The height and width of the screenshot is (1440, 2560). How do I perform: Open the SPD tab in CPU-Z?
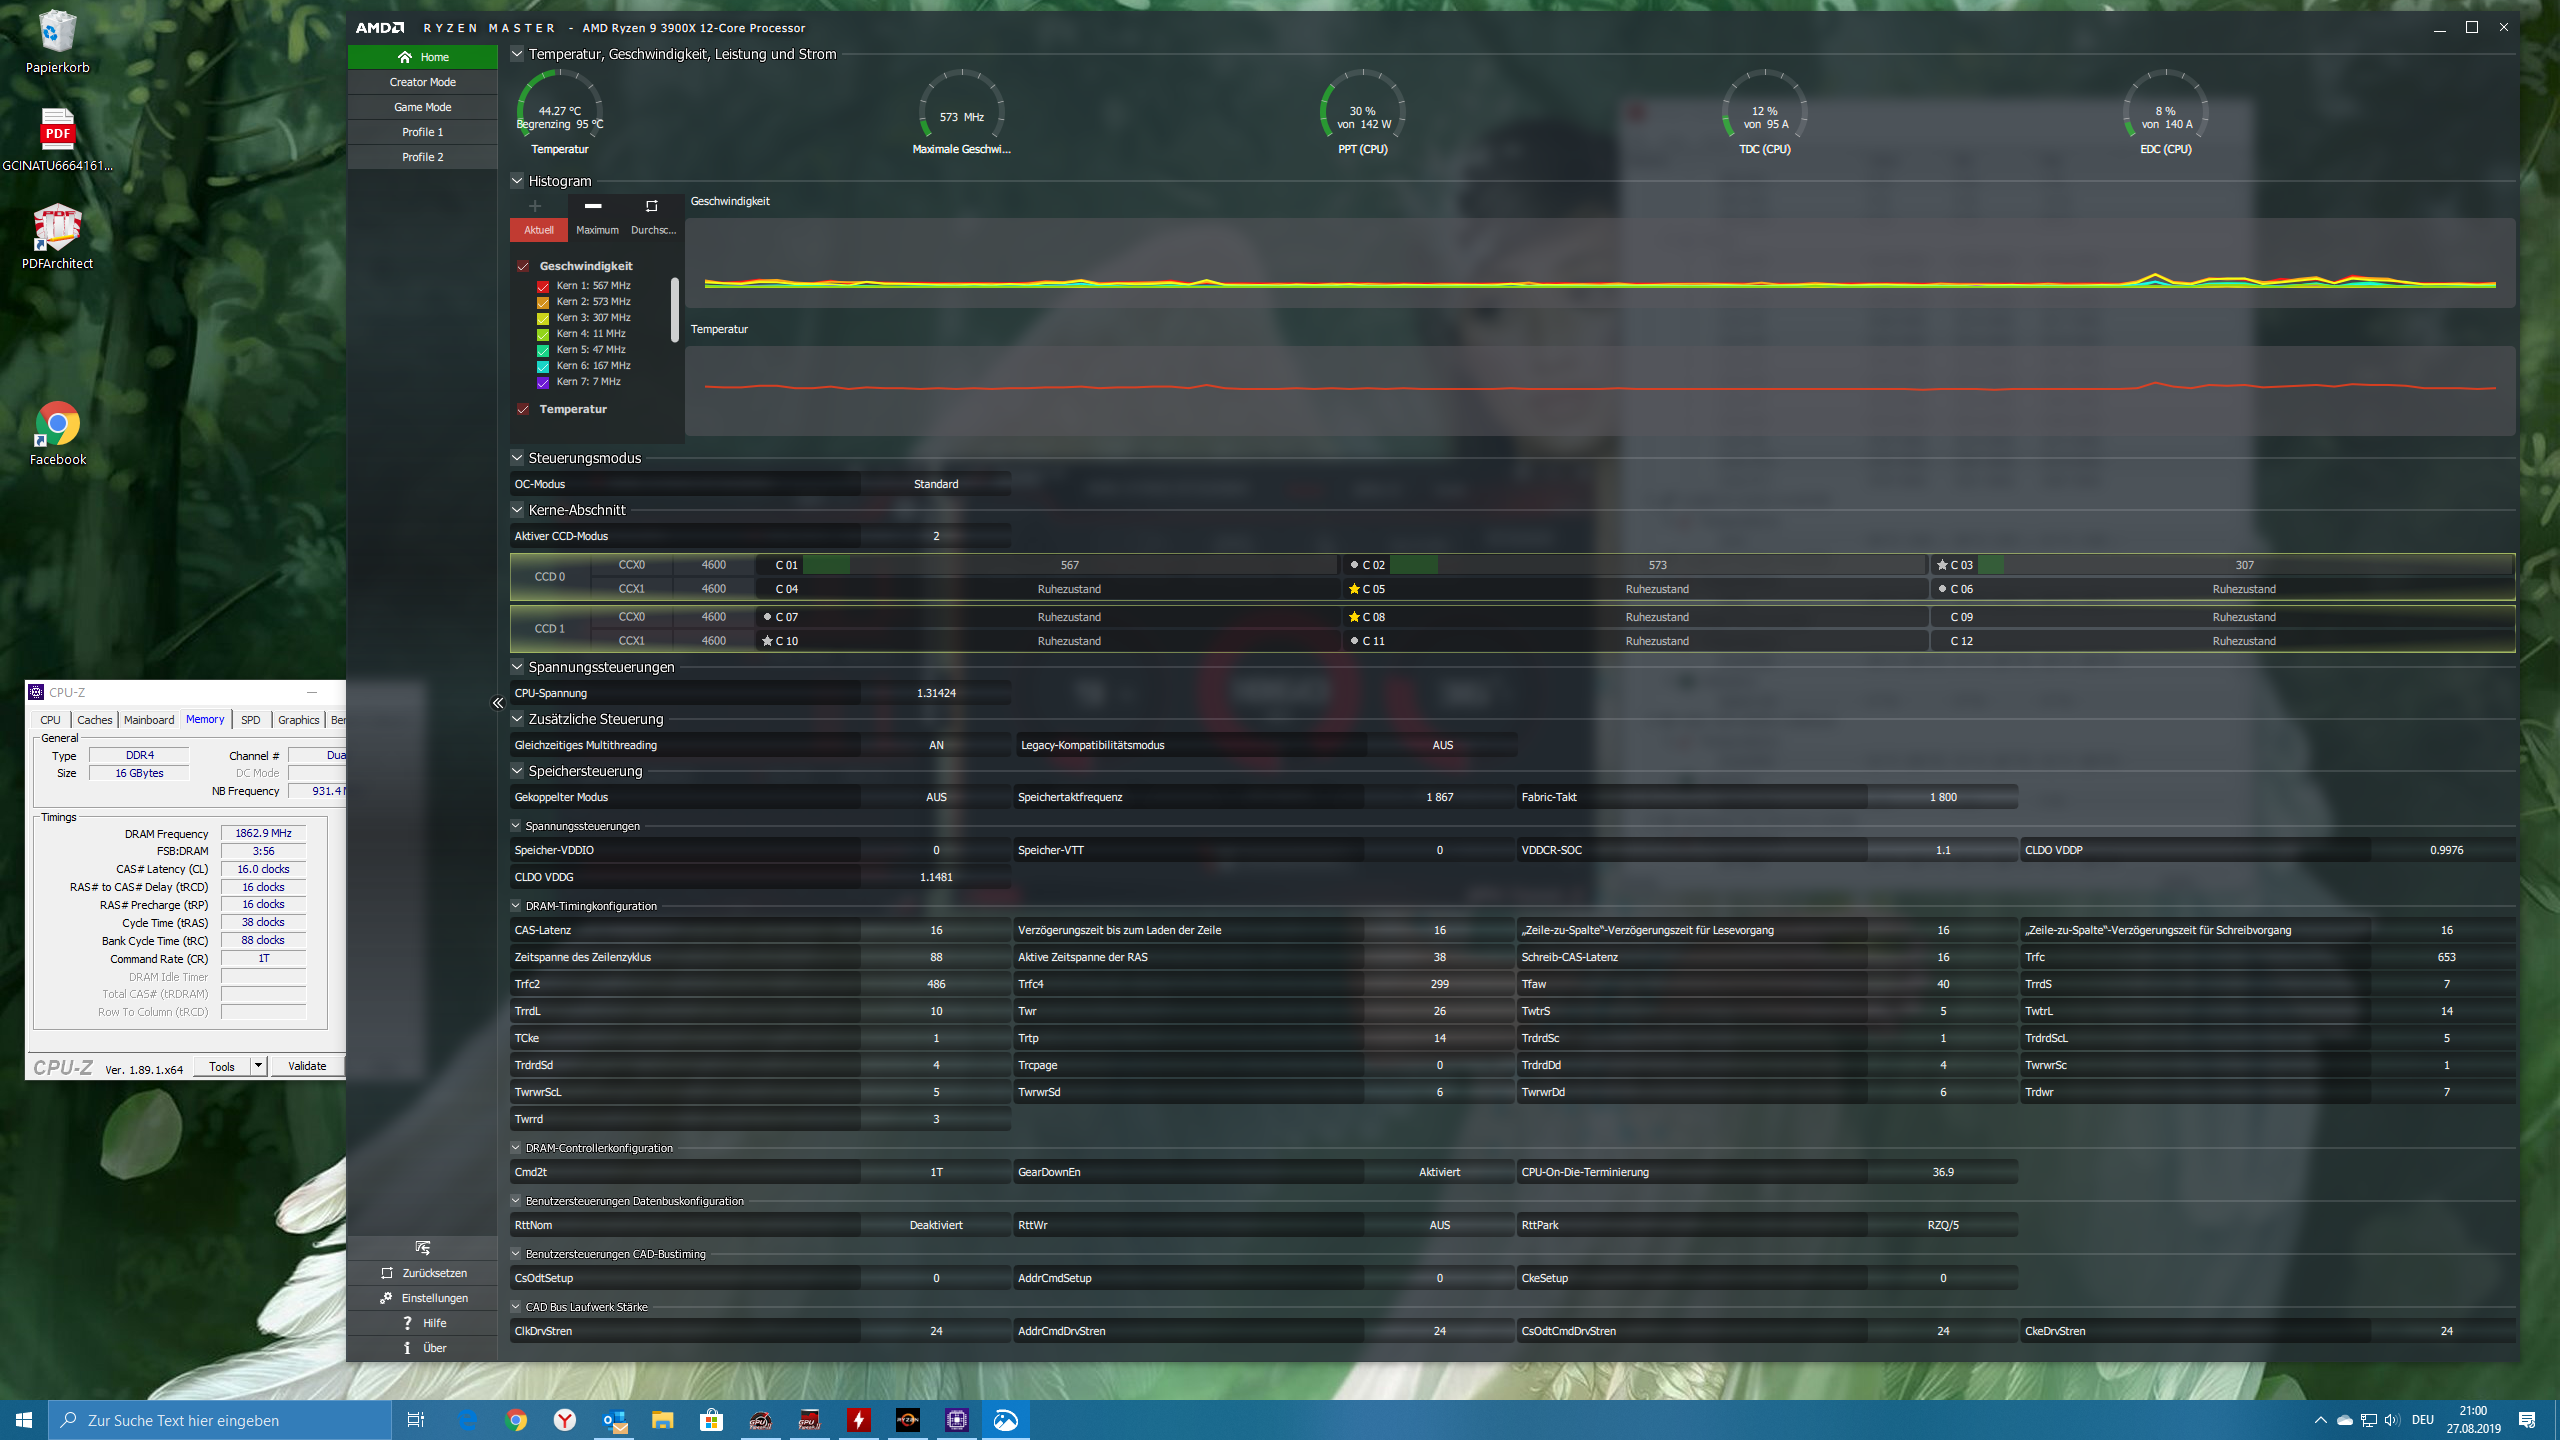250,720
